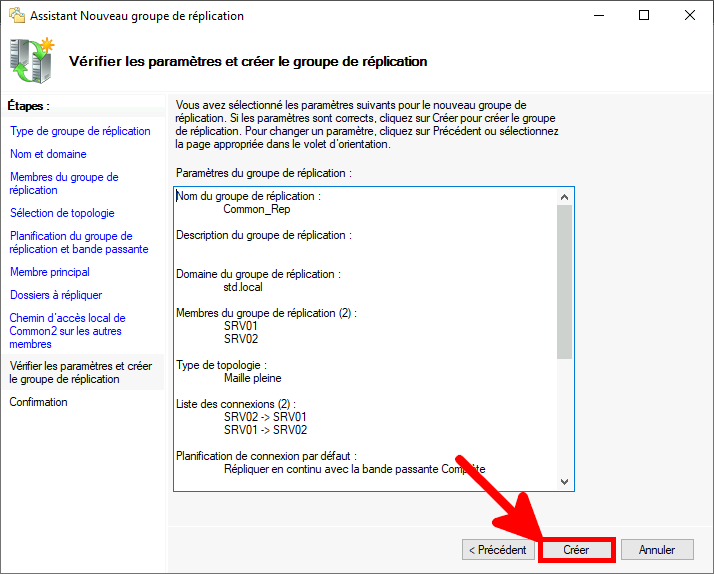Click the Créer button

coord(576,550)
